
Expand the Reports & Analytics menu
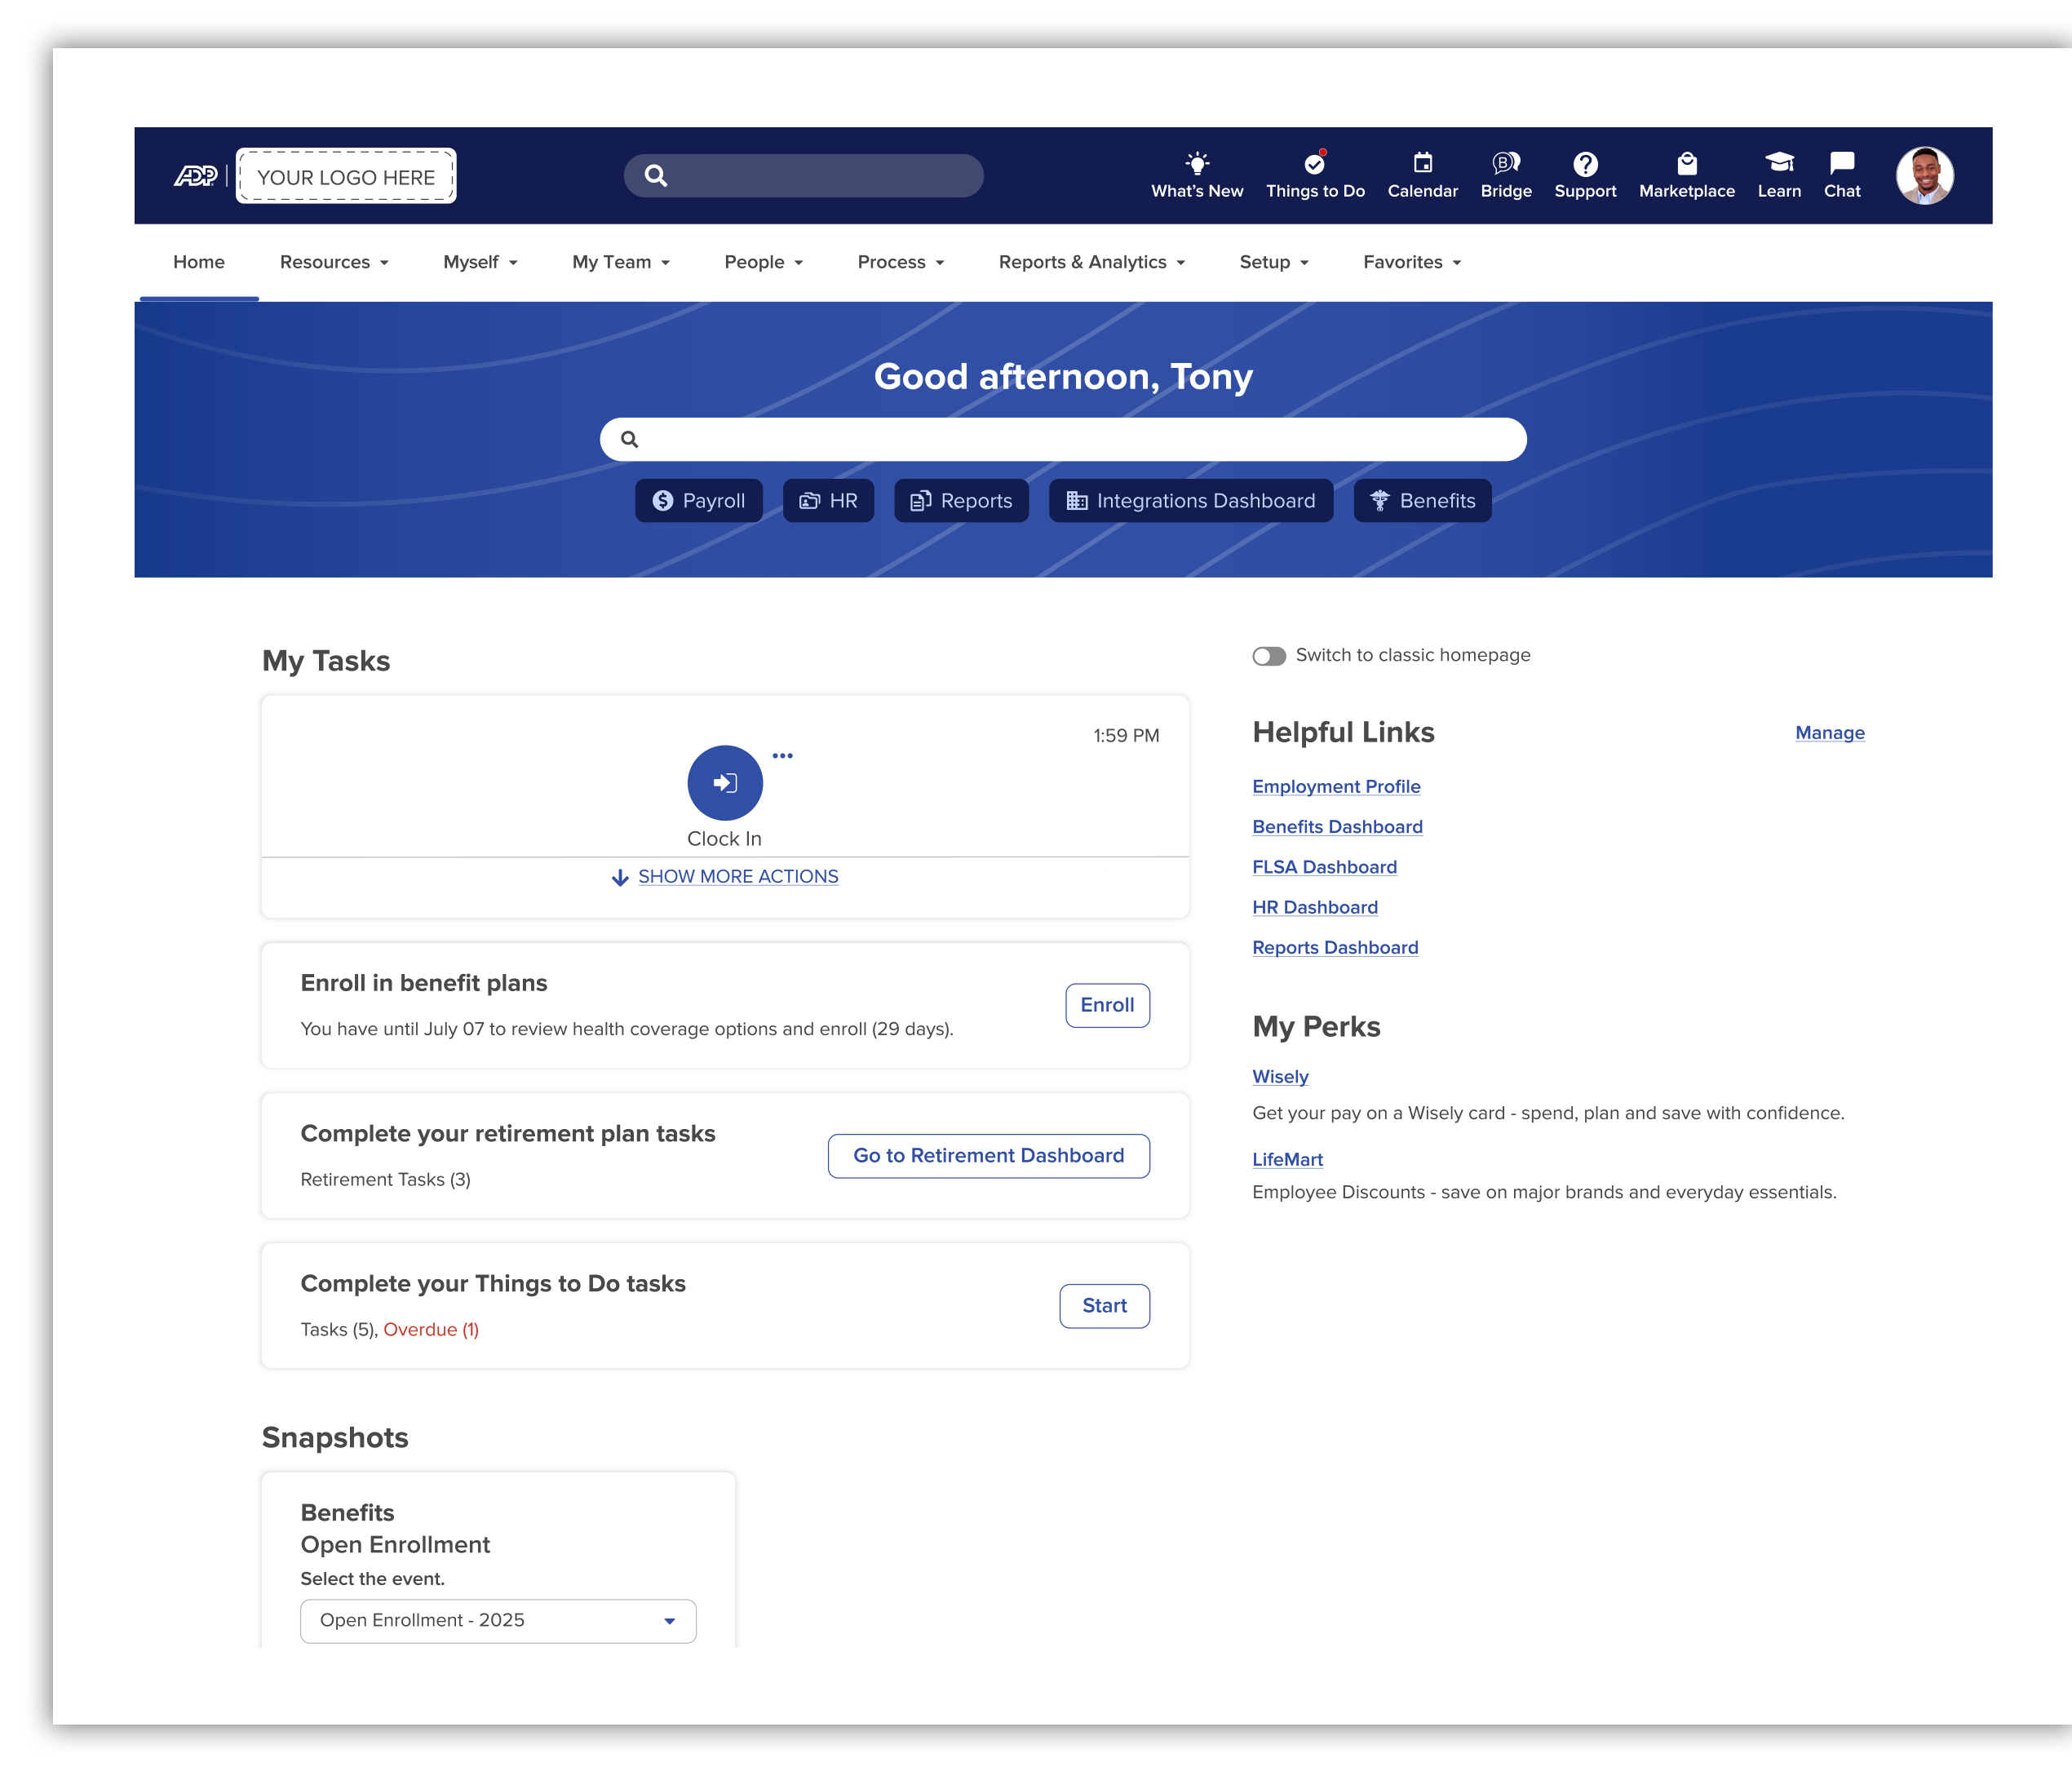coord(1091,262)
